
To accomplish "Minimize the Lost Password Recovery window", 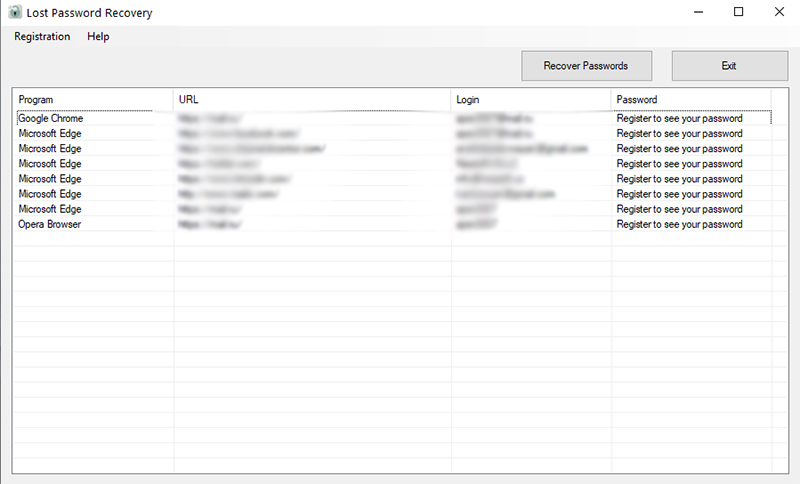I will 698,12.
